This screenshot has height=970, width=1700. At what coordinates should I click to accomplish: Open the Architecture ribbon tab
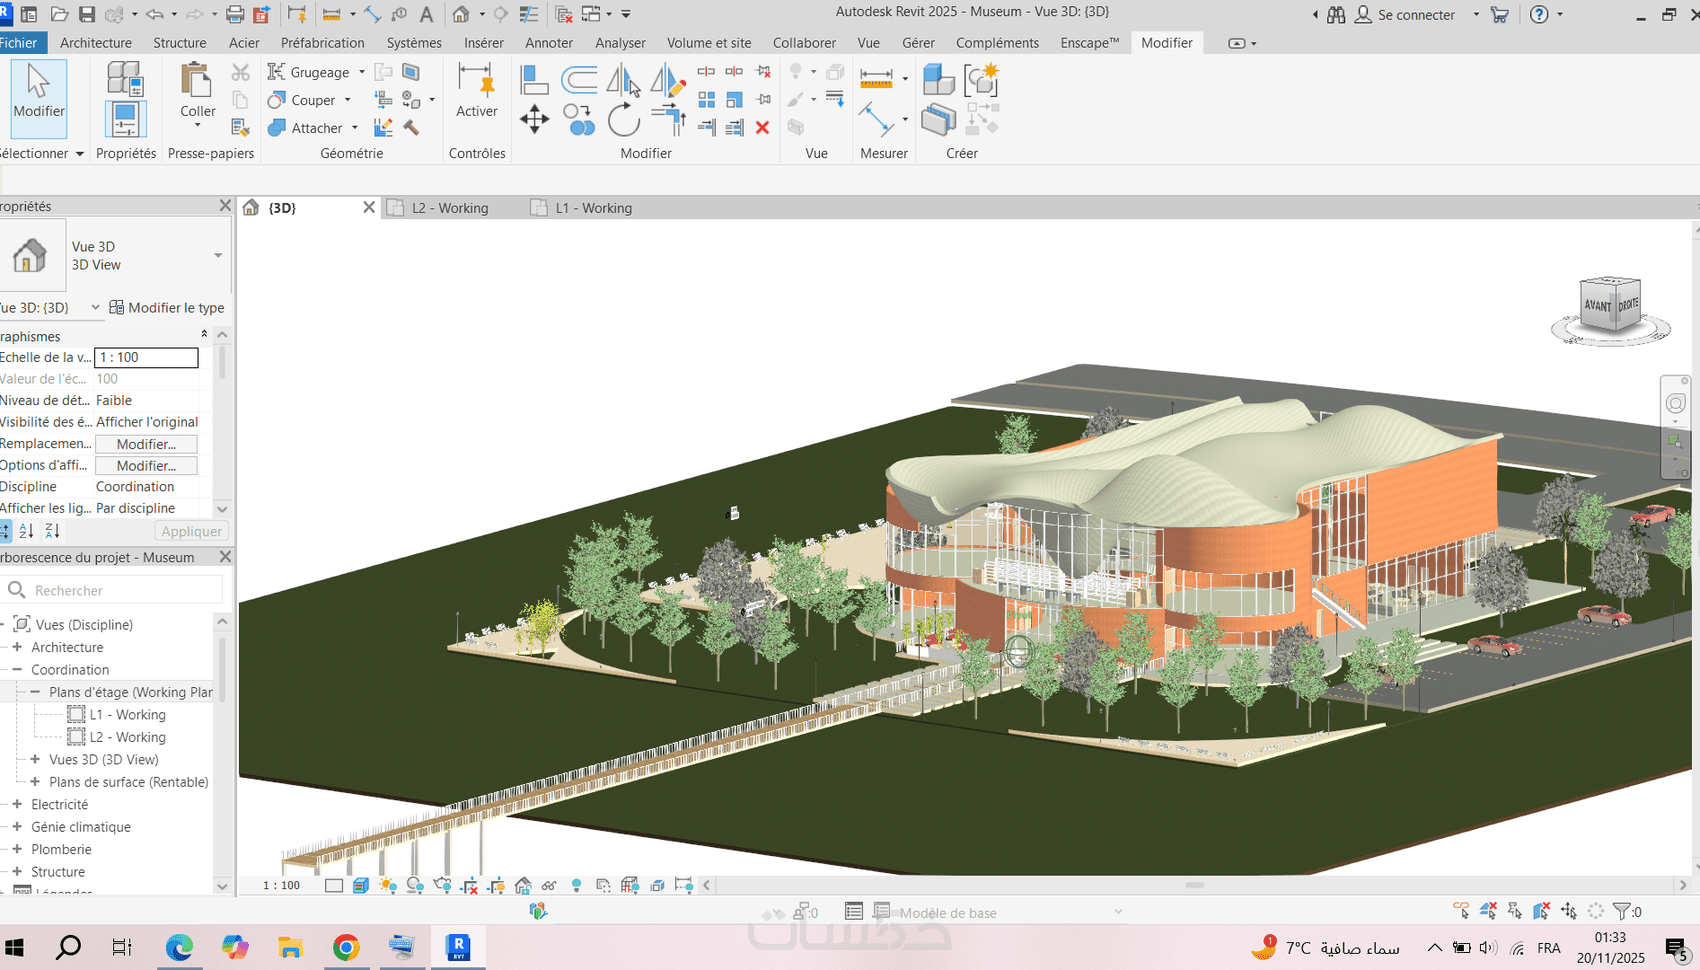(96, 43)
